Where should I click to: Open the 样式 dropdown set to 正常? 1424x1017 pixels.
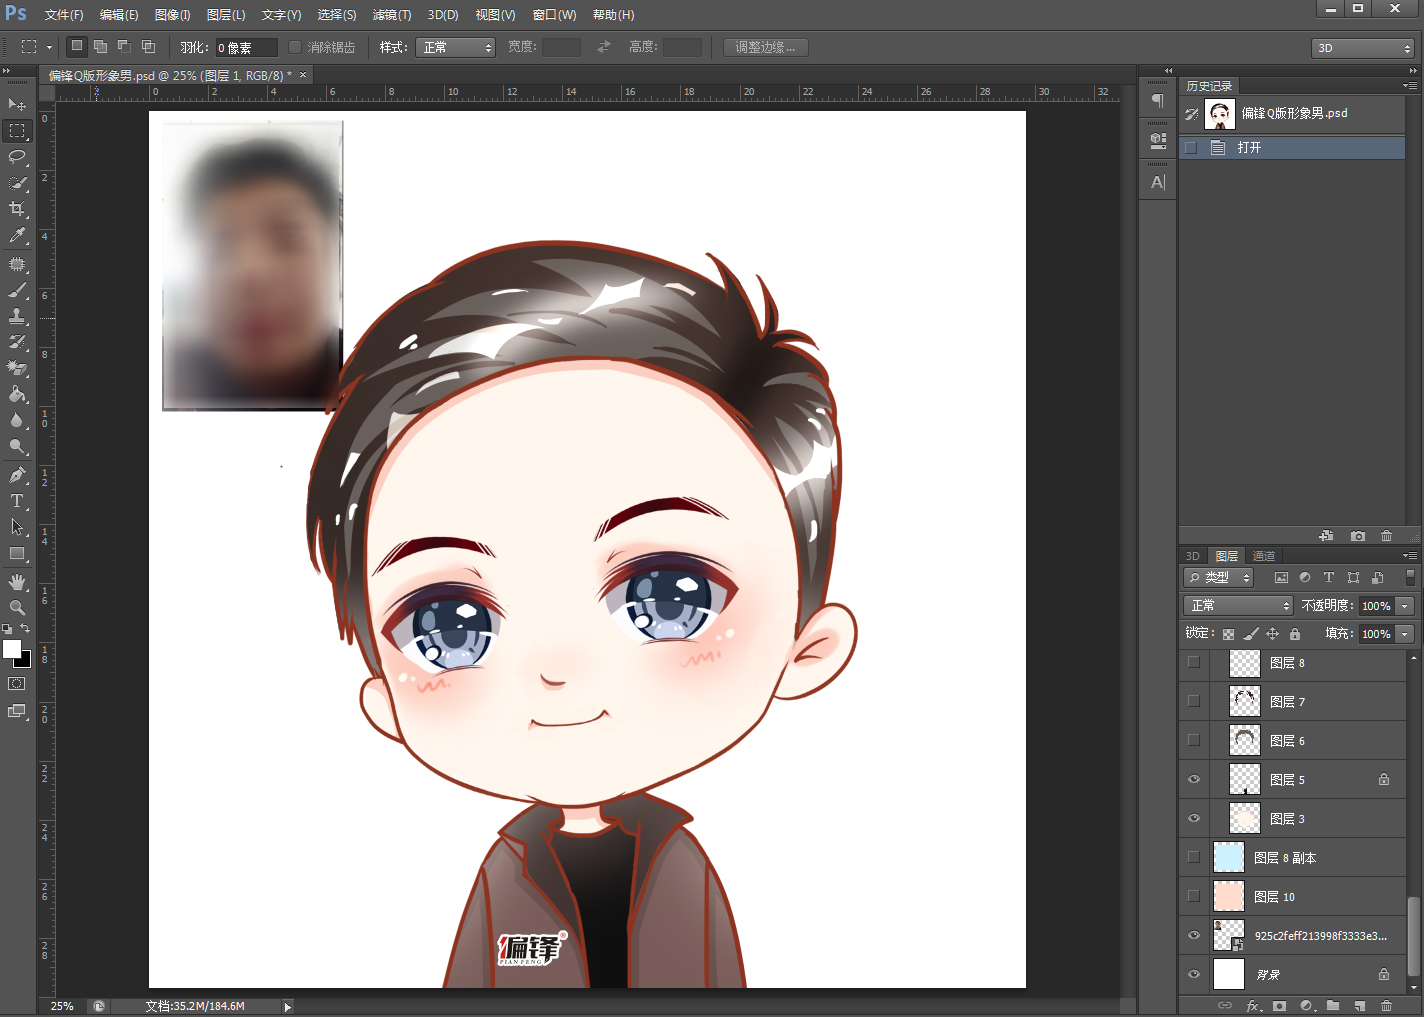(x=455, y=47)
